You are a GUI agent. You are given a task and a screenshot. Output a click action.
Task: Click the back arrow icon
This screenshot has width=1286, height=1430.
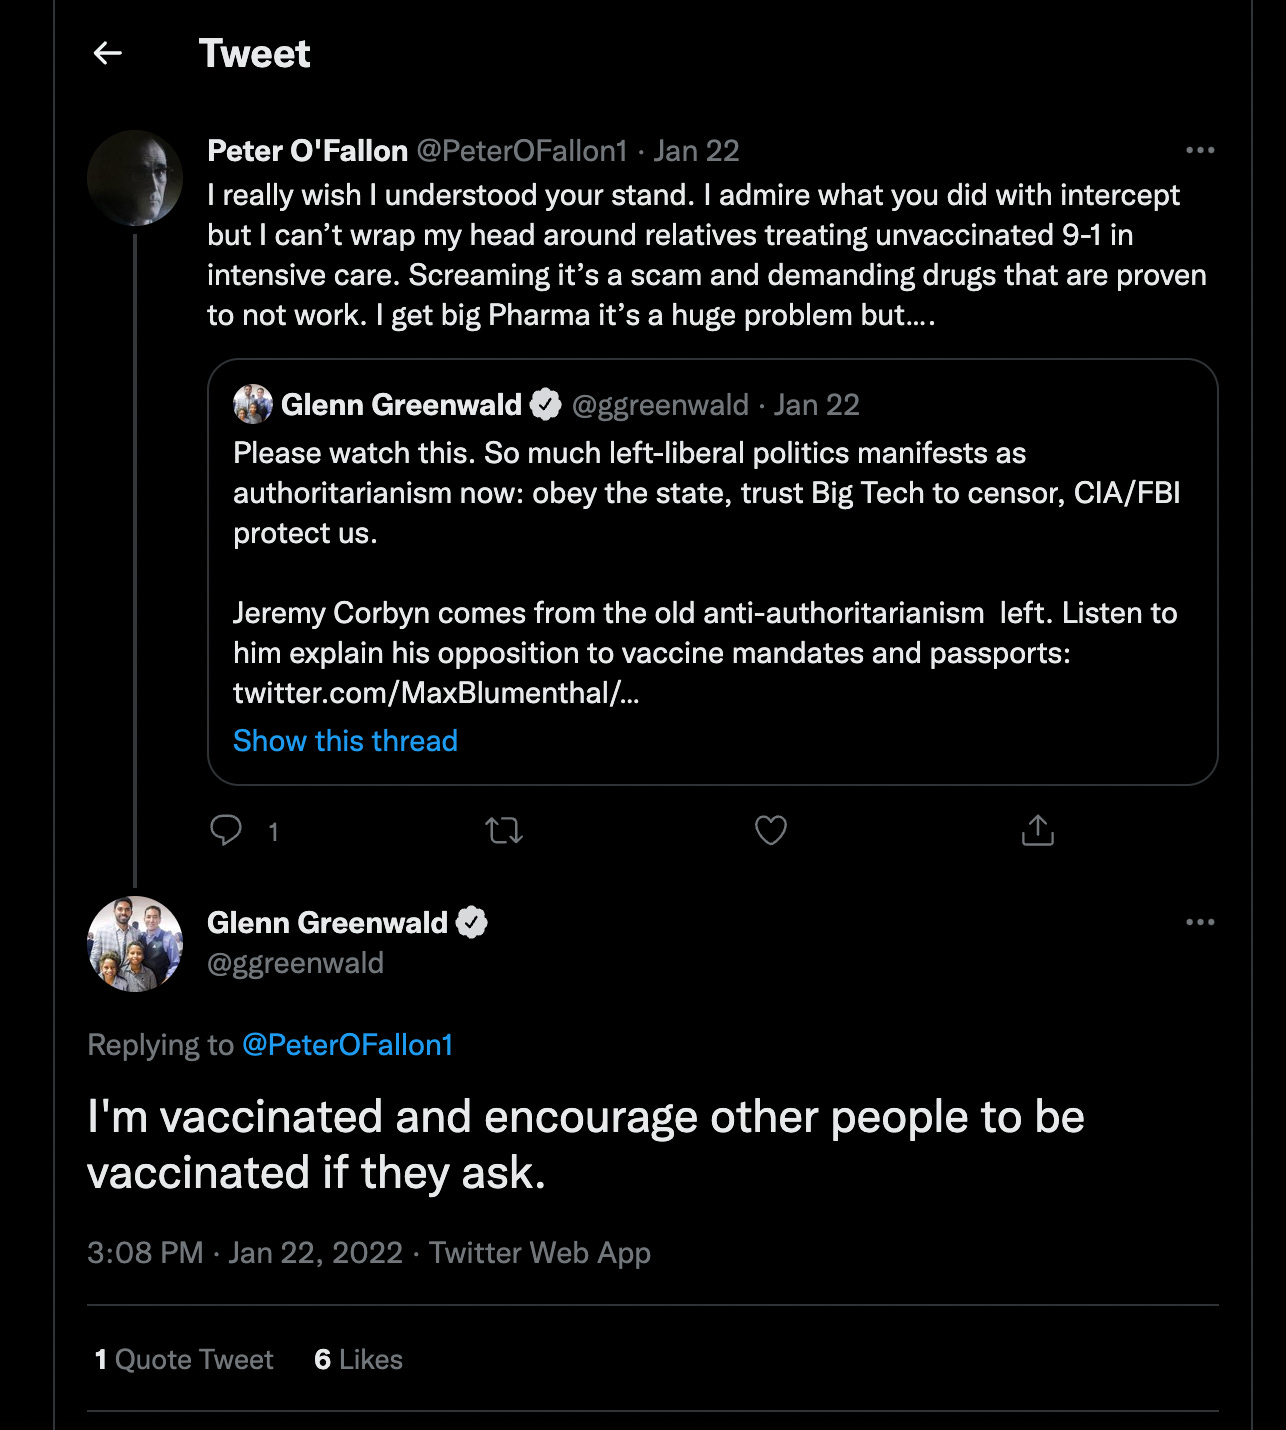pyautogui.click(x=108, y=53)
